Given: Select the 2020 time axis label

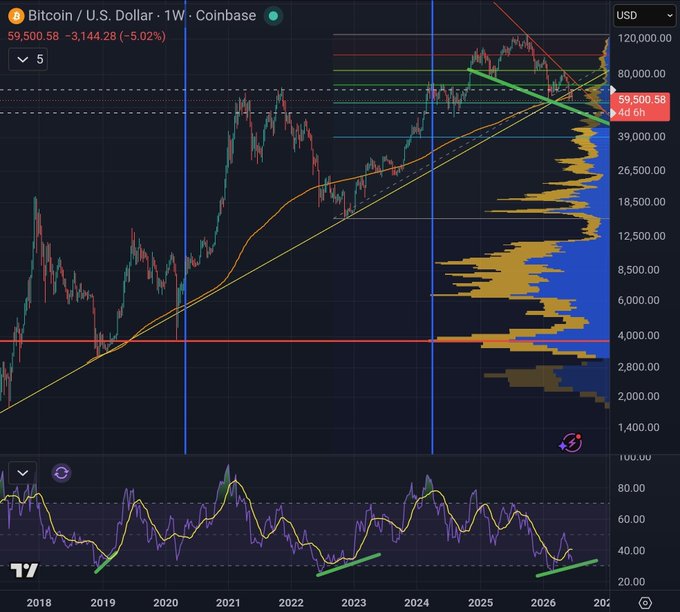Looking at the screenshot, I should point(166,602).
